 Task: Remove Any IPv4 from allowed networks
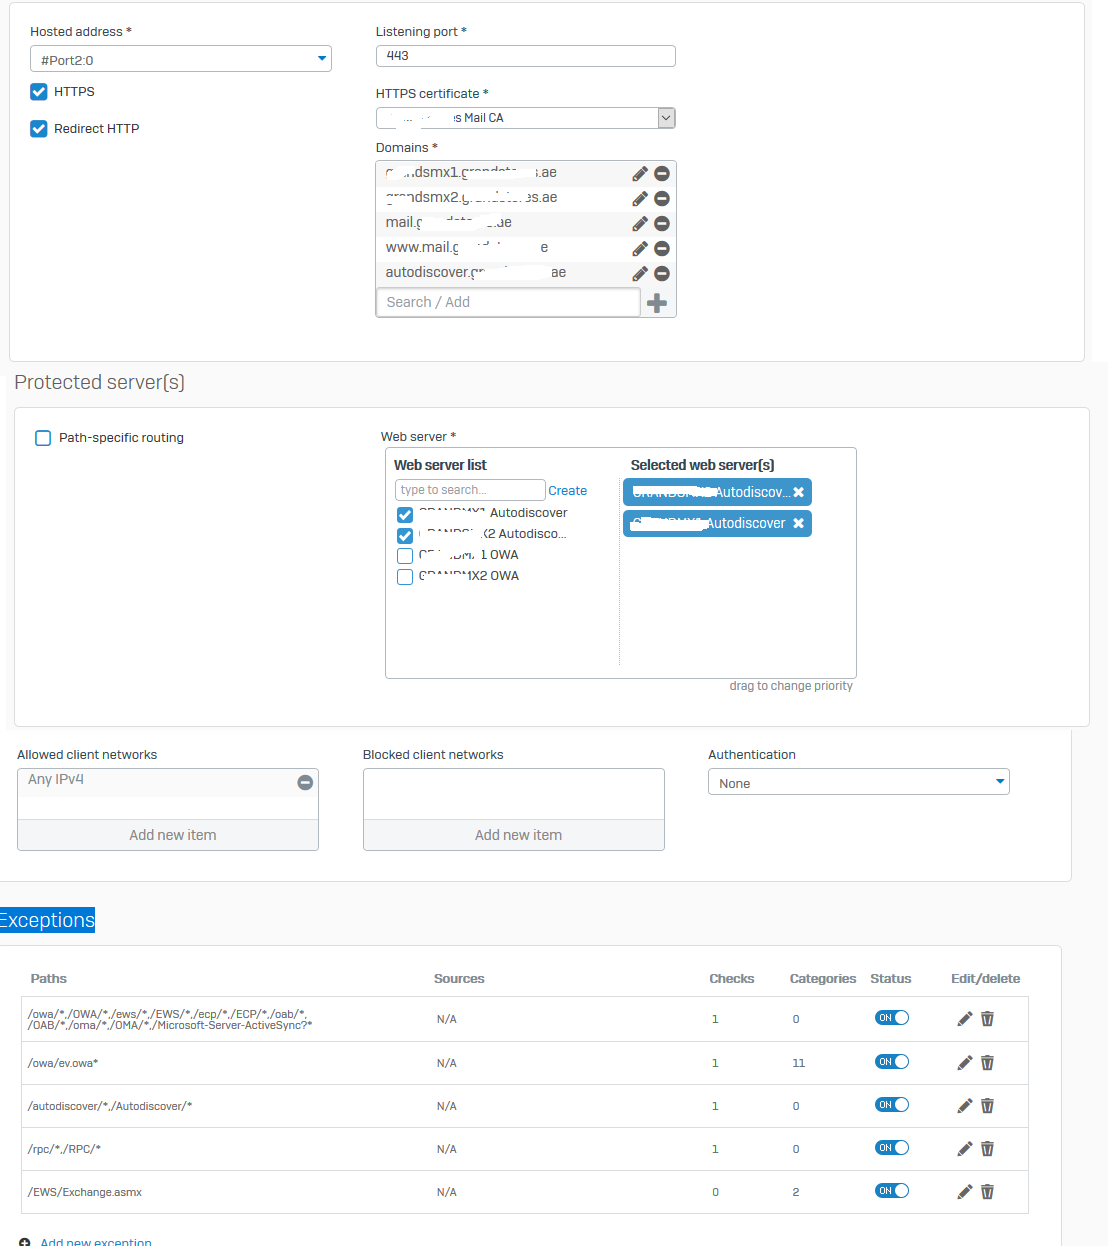tap(305, 782)
